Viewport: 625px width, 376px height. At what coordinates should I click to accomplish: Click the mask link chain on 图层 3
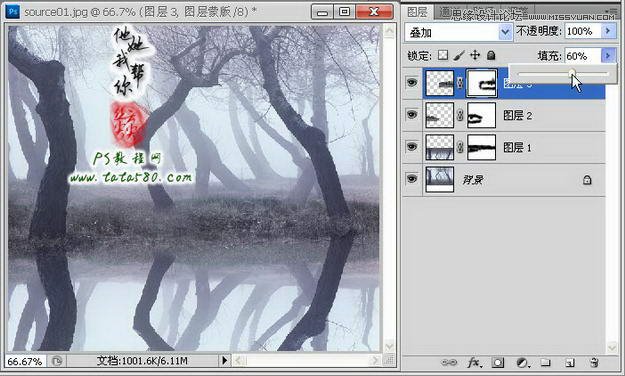(460, 83)
